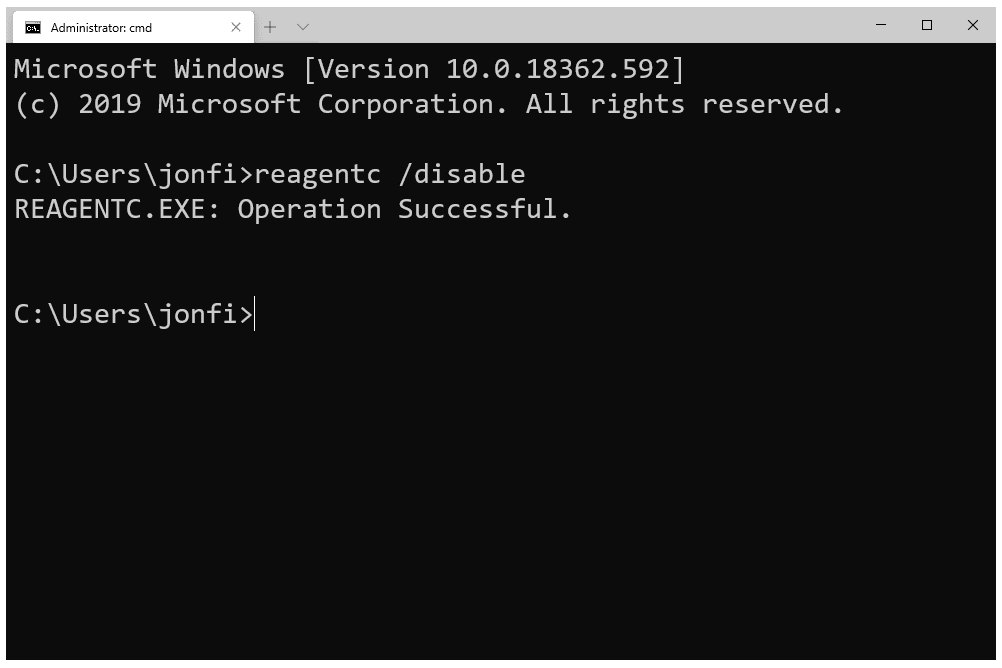Select the Administrator: cmd tab
1002x668 pixels.
110,27
